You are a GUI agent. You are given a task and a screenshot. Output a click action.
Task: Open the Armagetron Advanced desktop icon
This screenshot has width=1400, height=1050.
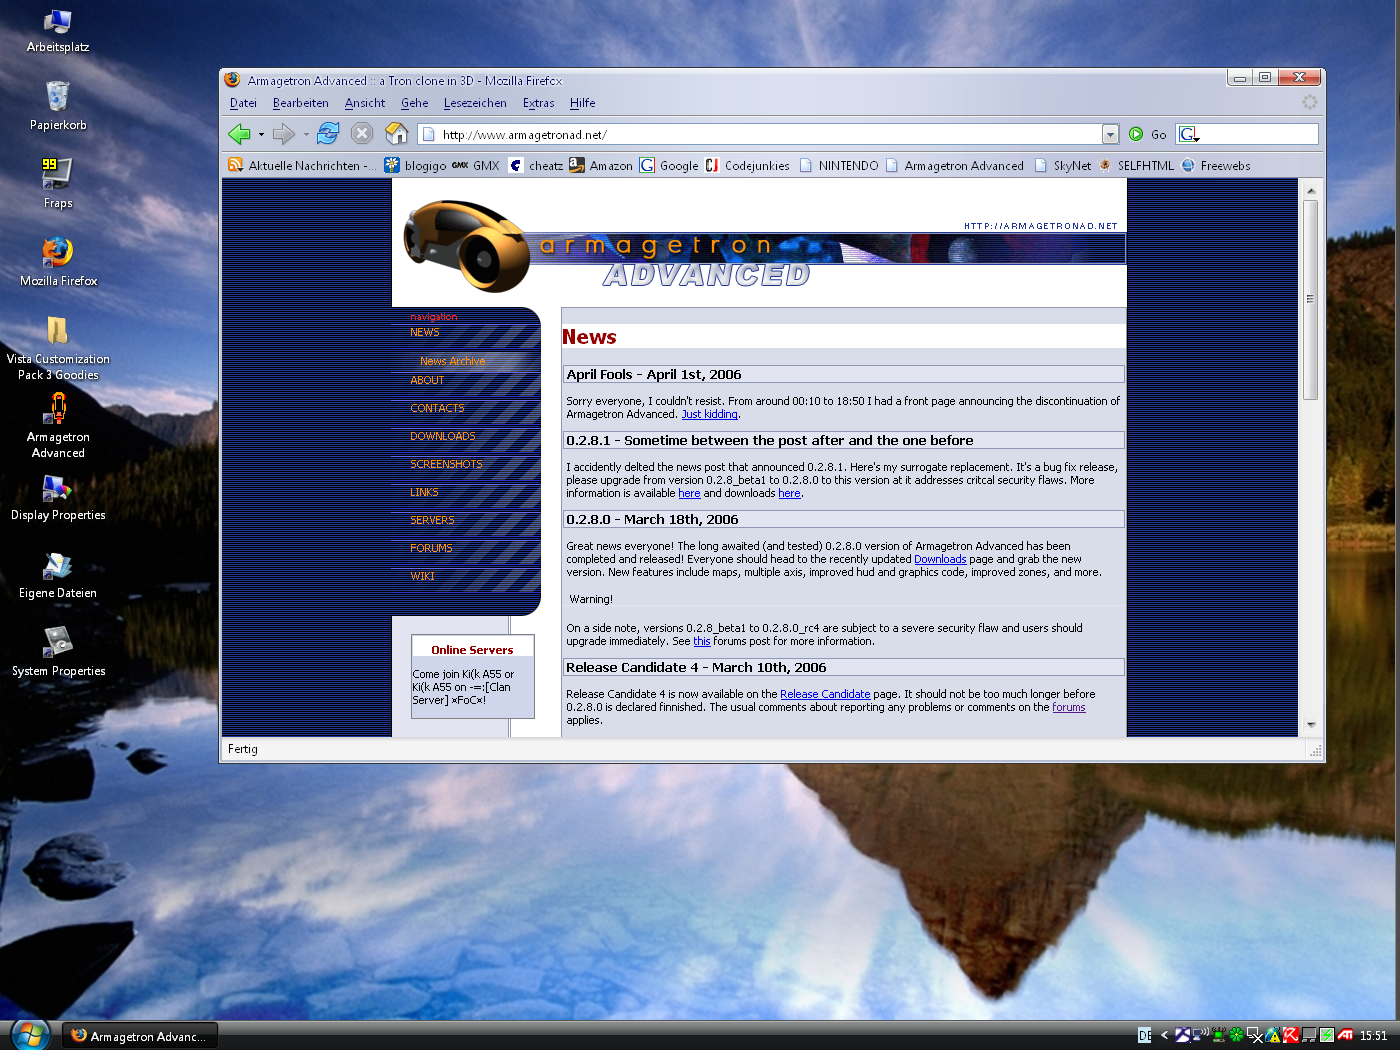[x=58, y=408]
